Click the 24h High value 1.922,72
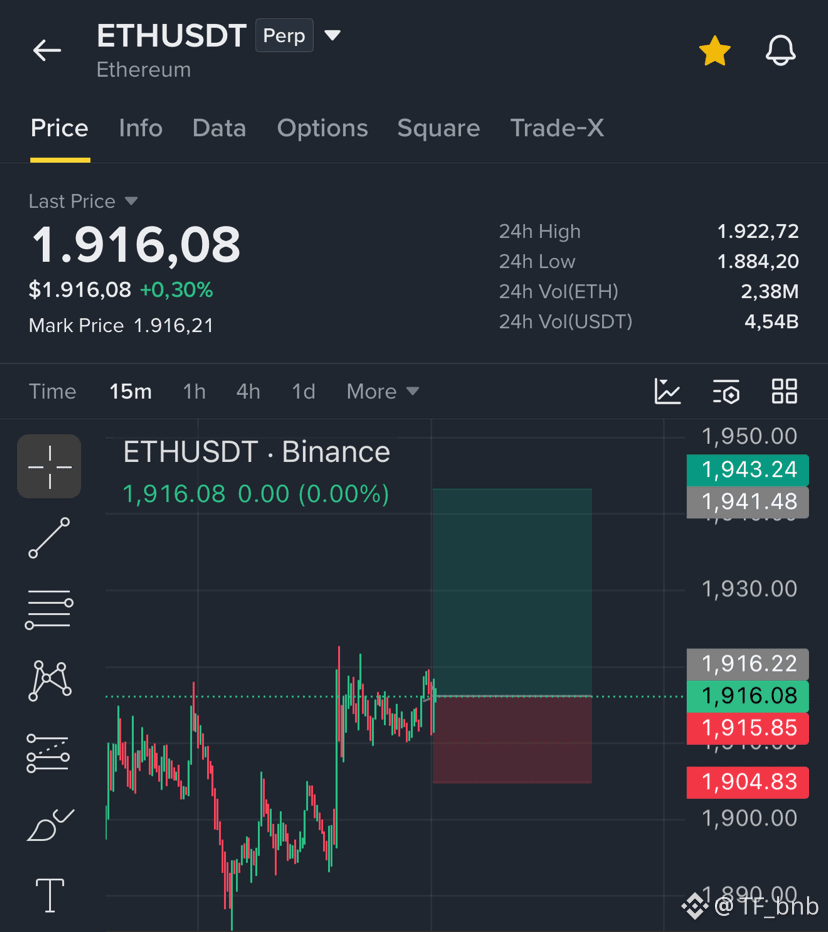The image size is (828, 932). [x=758, y=231]
